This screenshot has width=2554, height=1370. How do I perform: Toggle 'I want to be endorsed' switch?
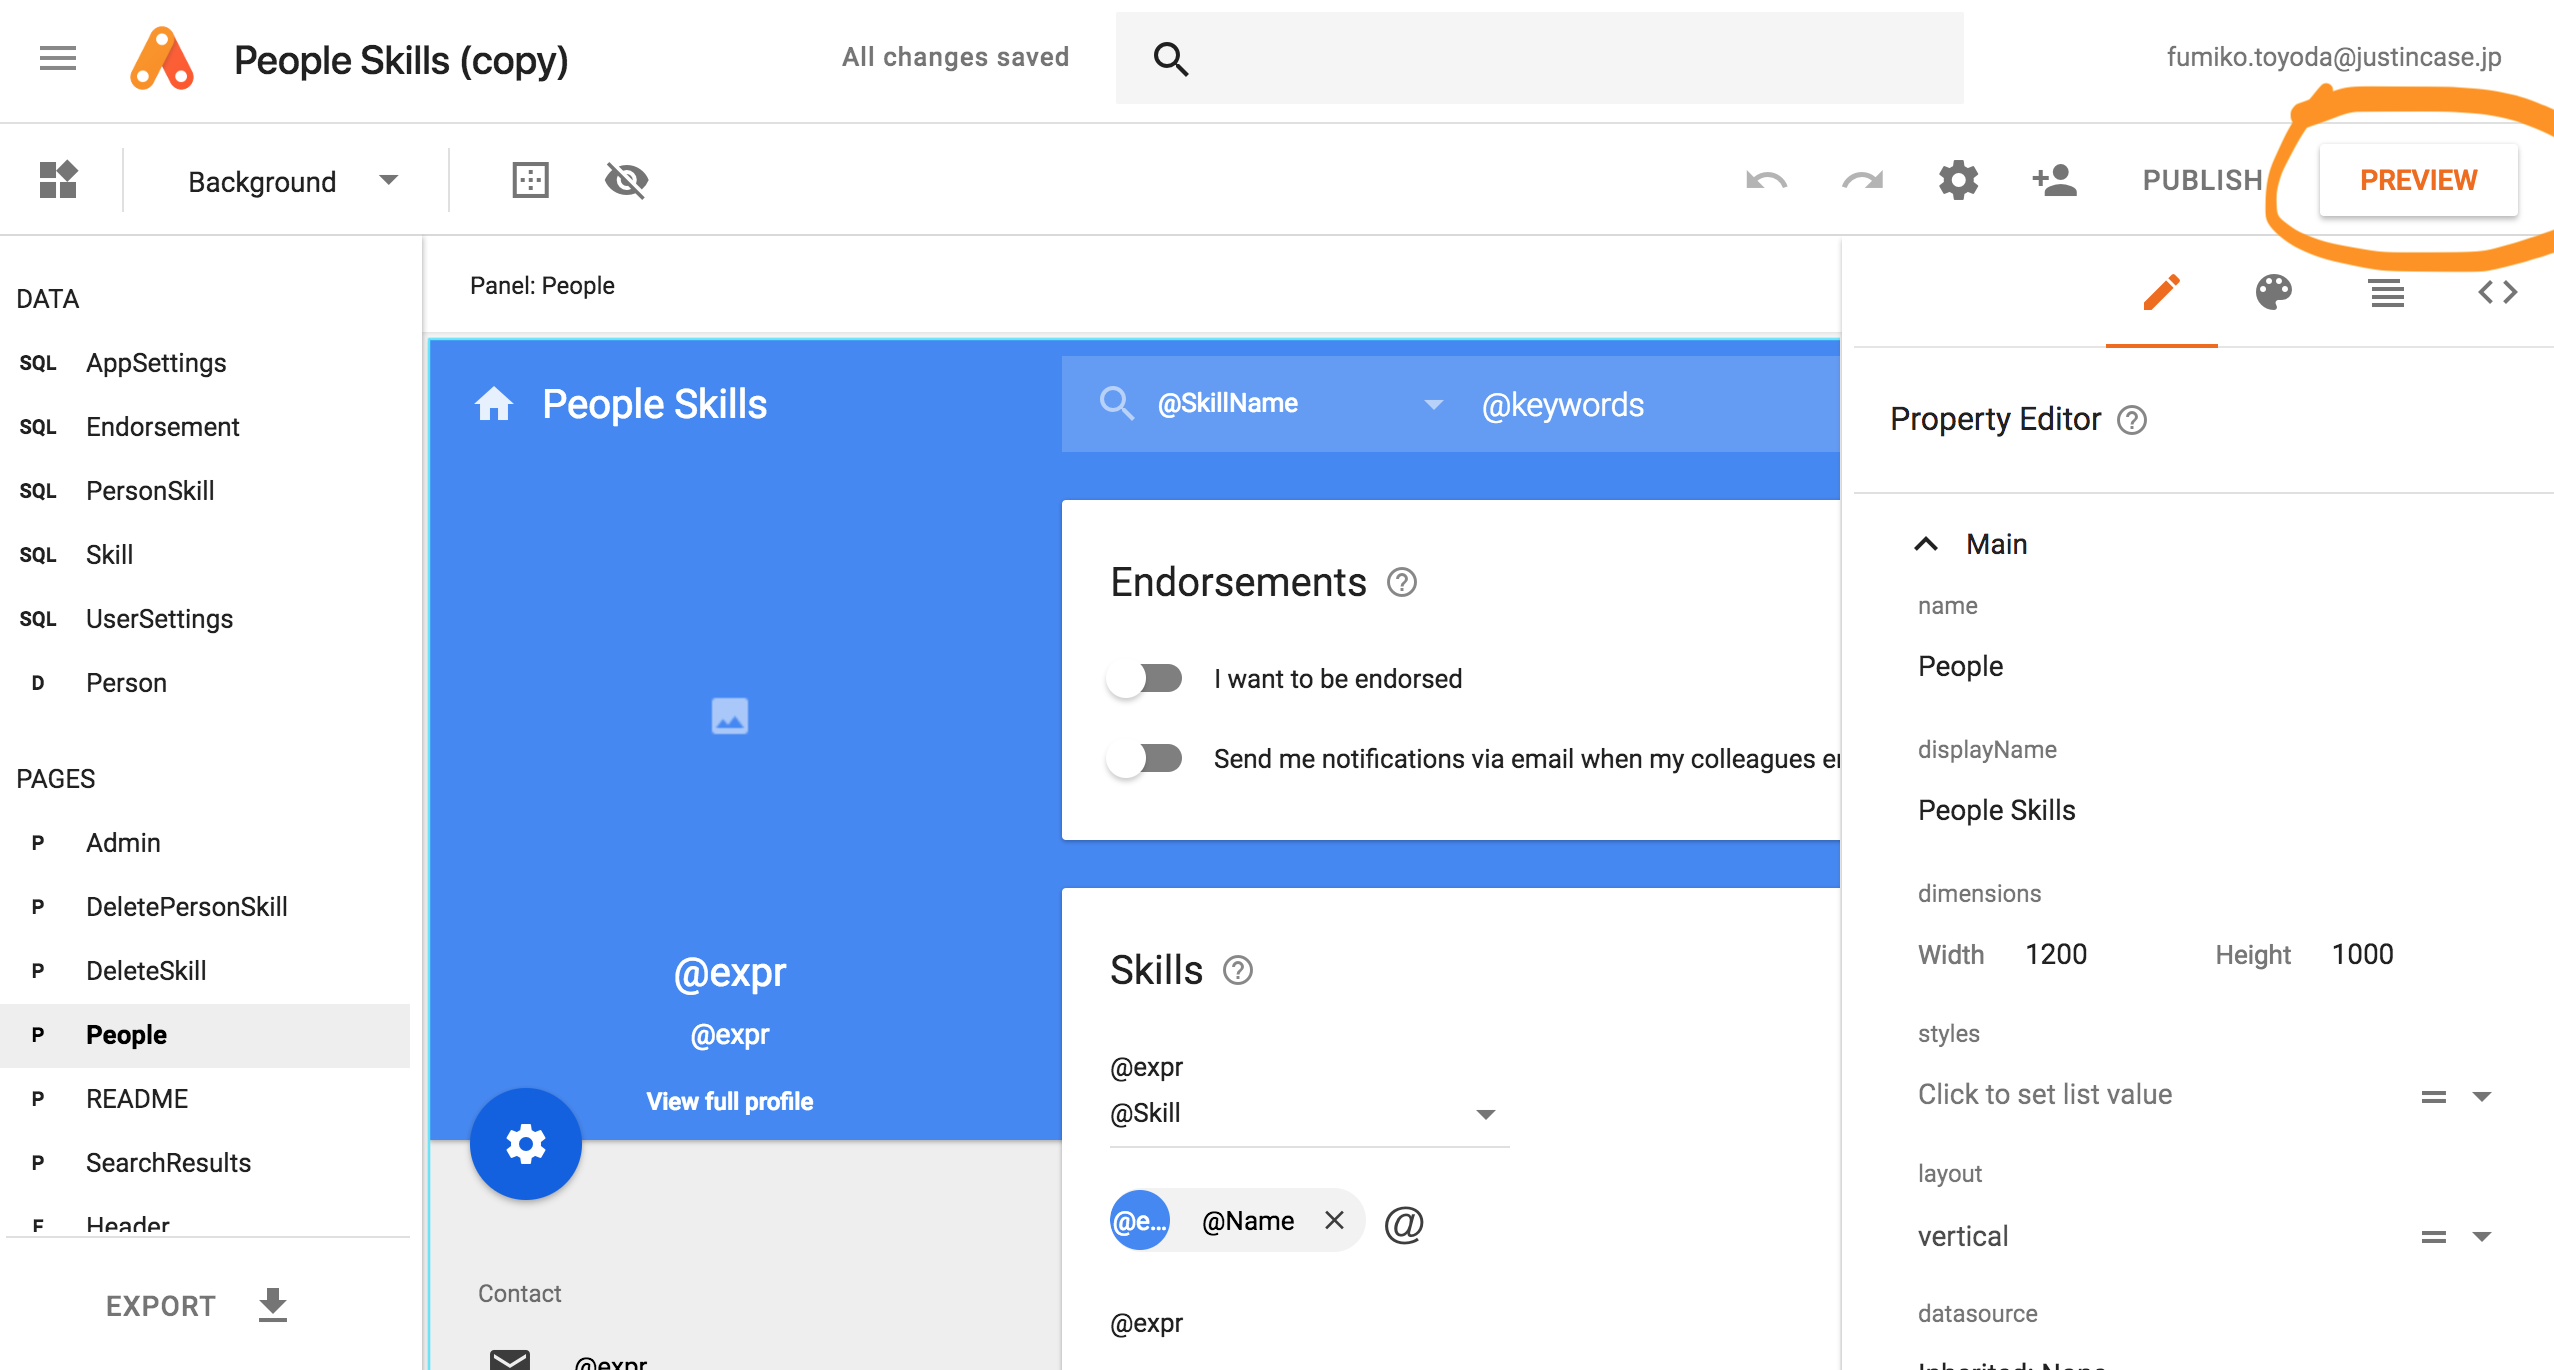click(1146, 679)
